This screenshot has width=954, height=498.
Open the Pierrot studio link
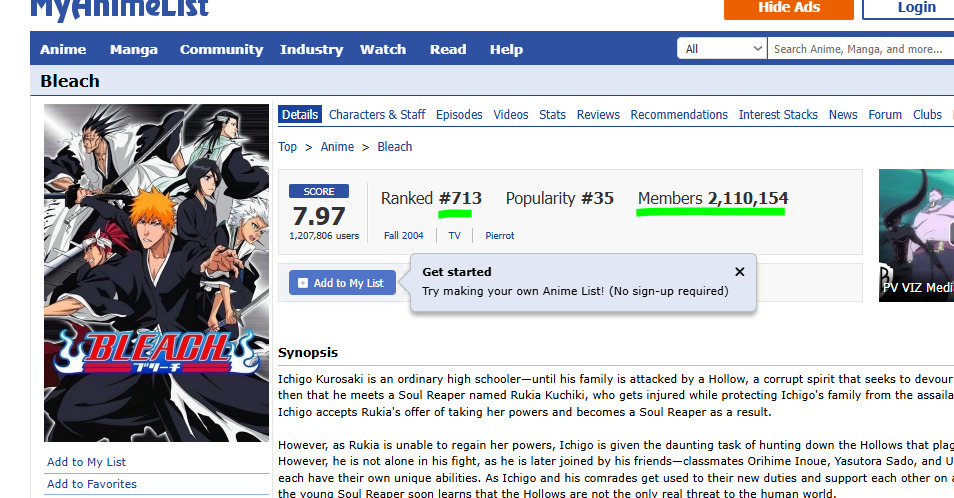click(x=500, y=235)
